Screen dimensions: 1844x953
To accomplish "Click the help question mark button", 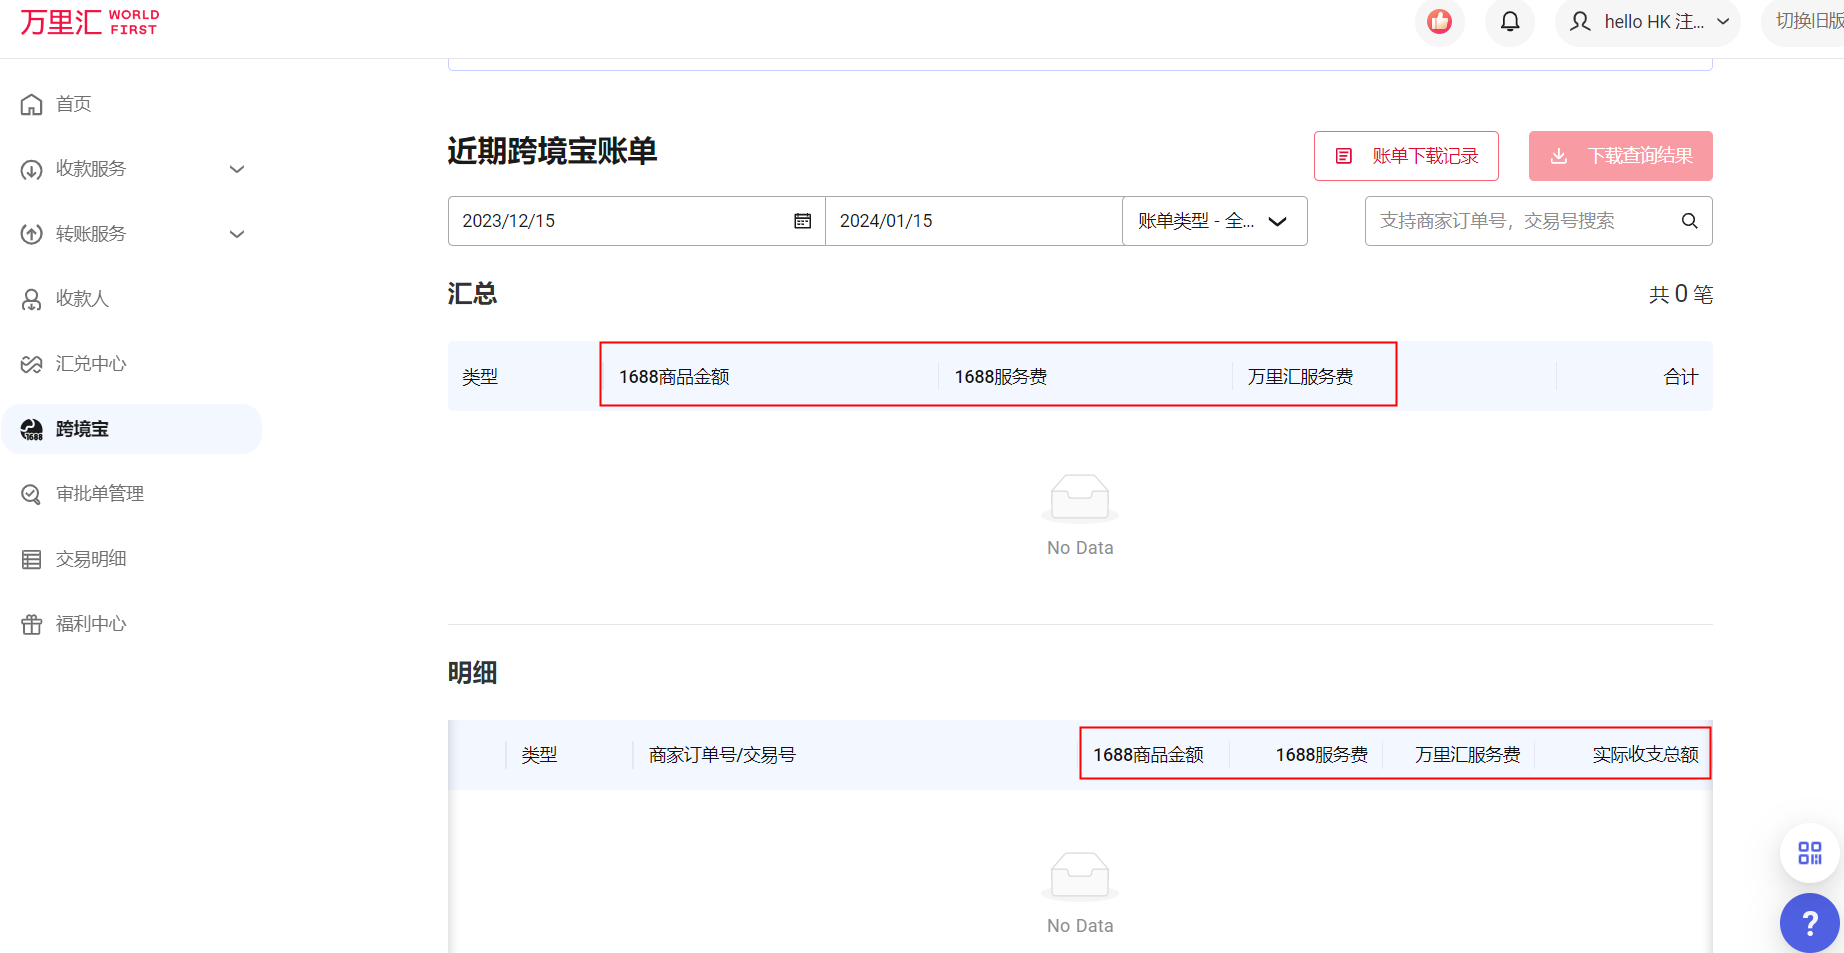I will pos(1809,923).
